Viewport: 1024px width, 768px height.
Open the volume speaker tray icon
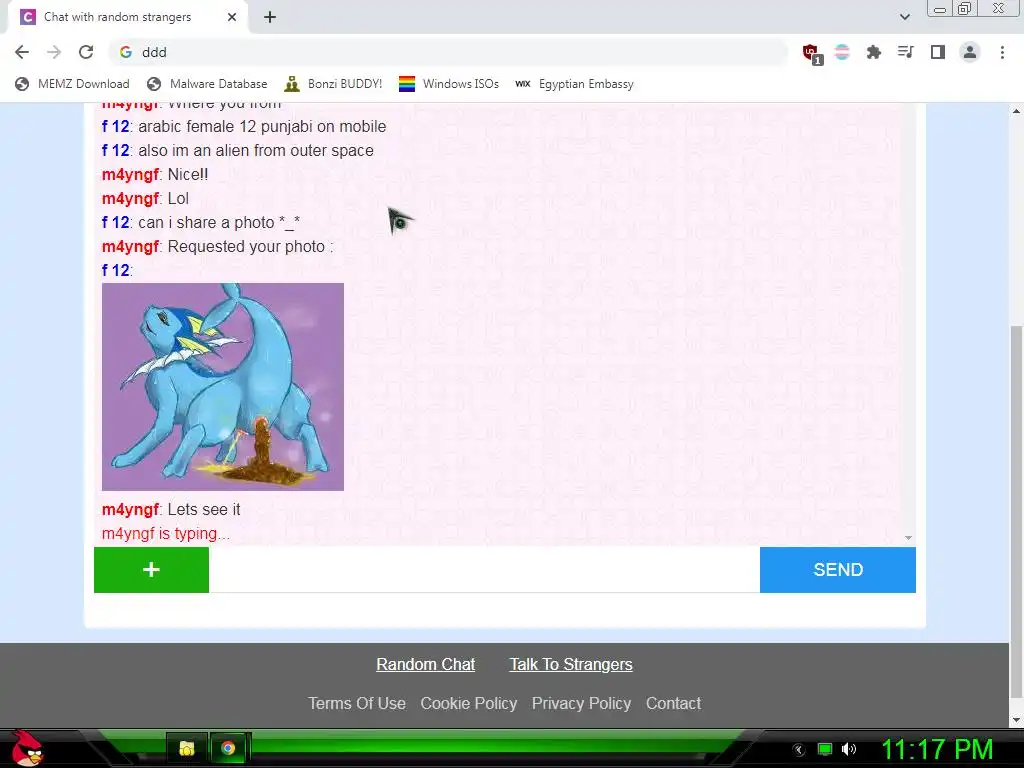click(x=849, y=750)
